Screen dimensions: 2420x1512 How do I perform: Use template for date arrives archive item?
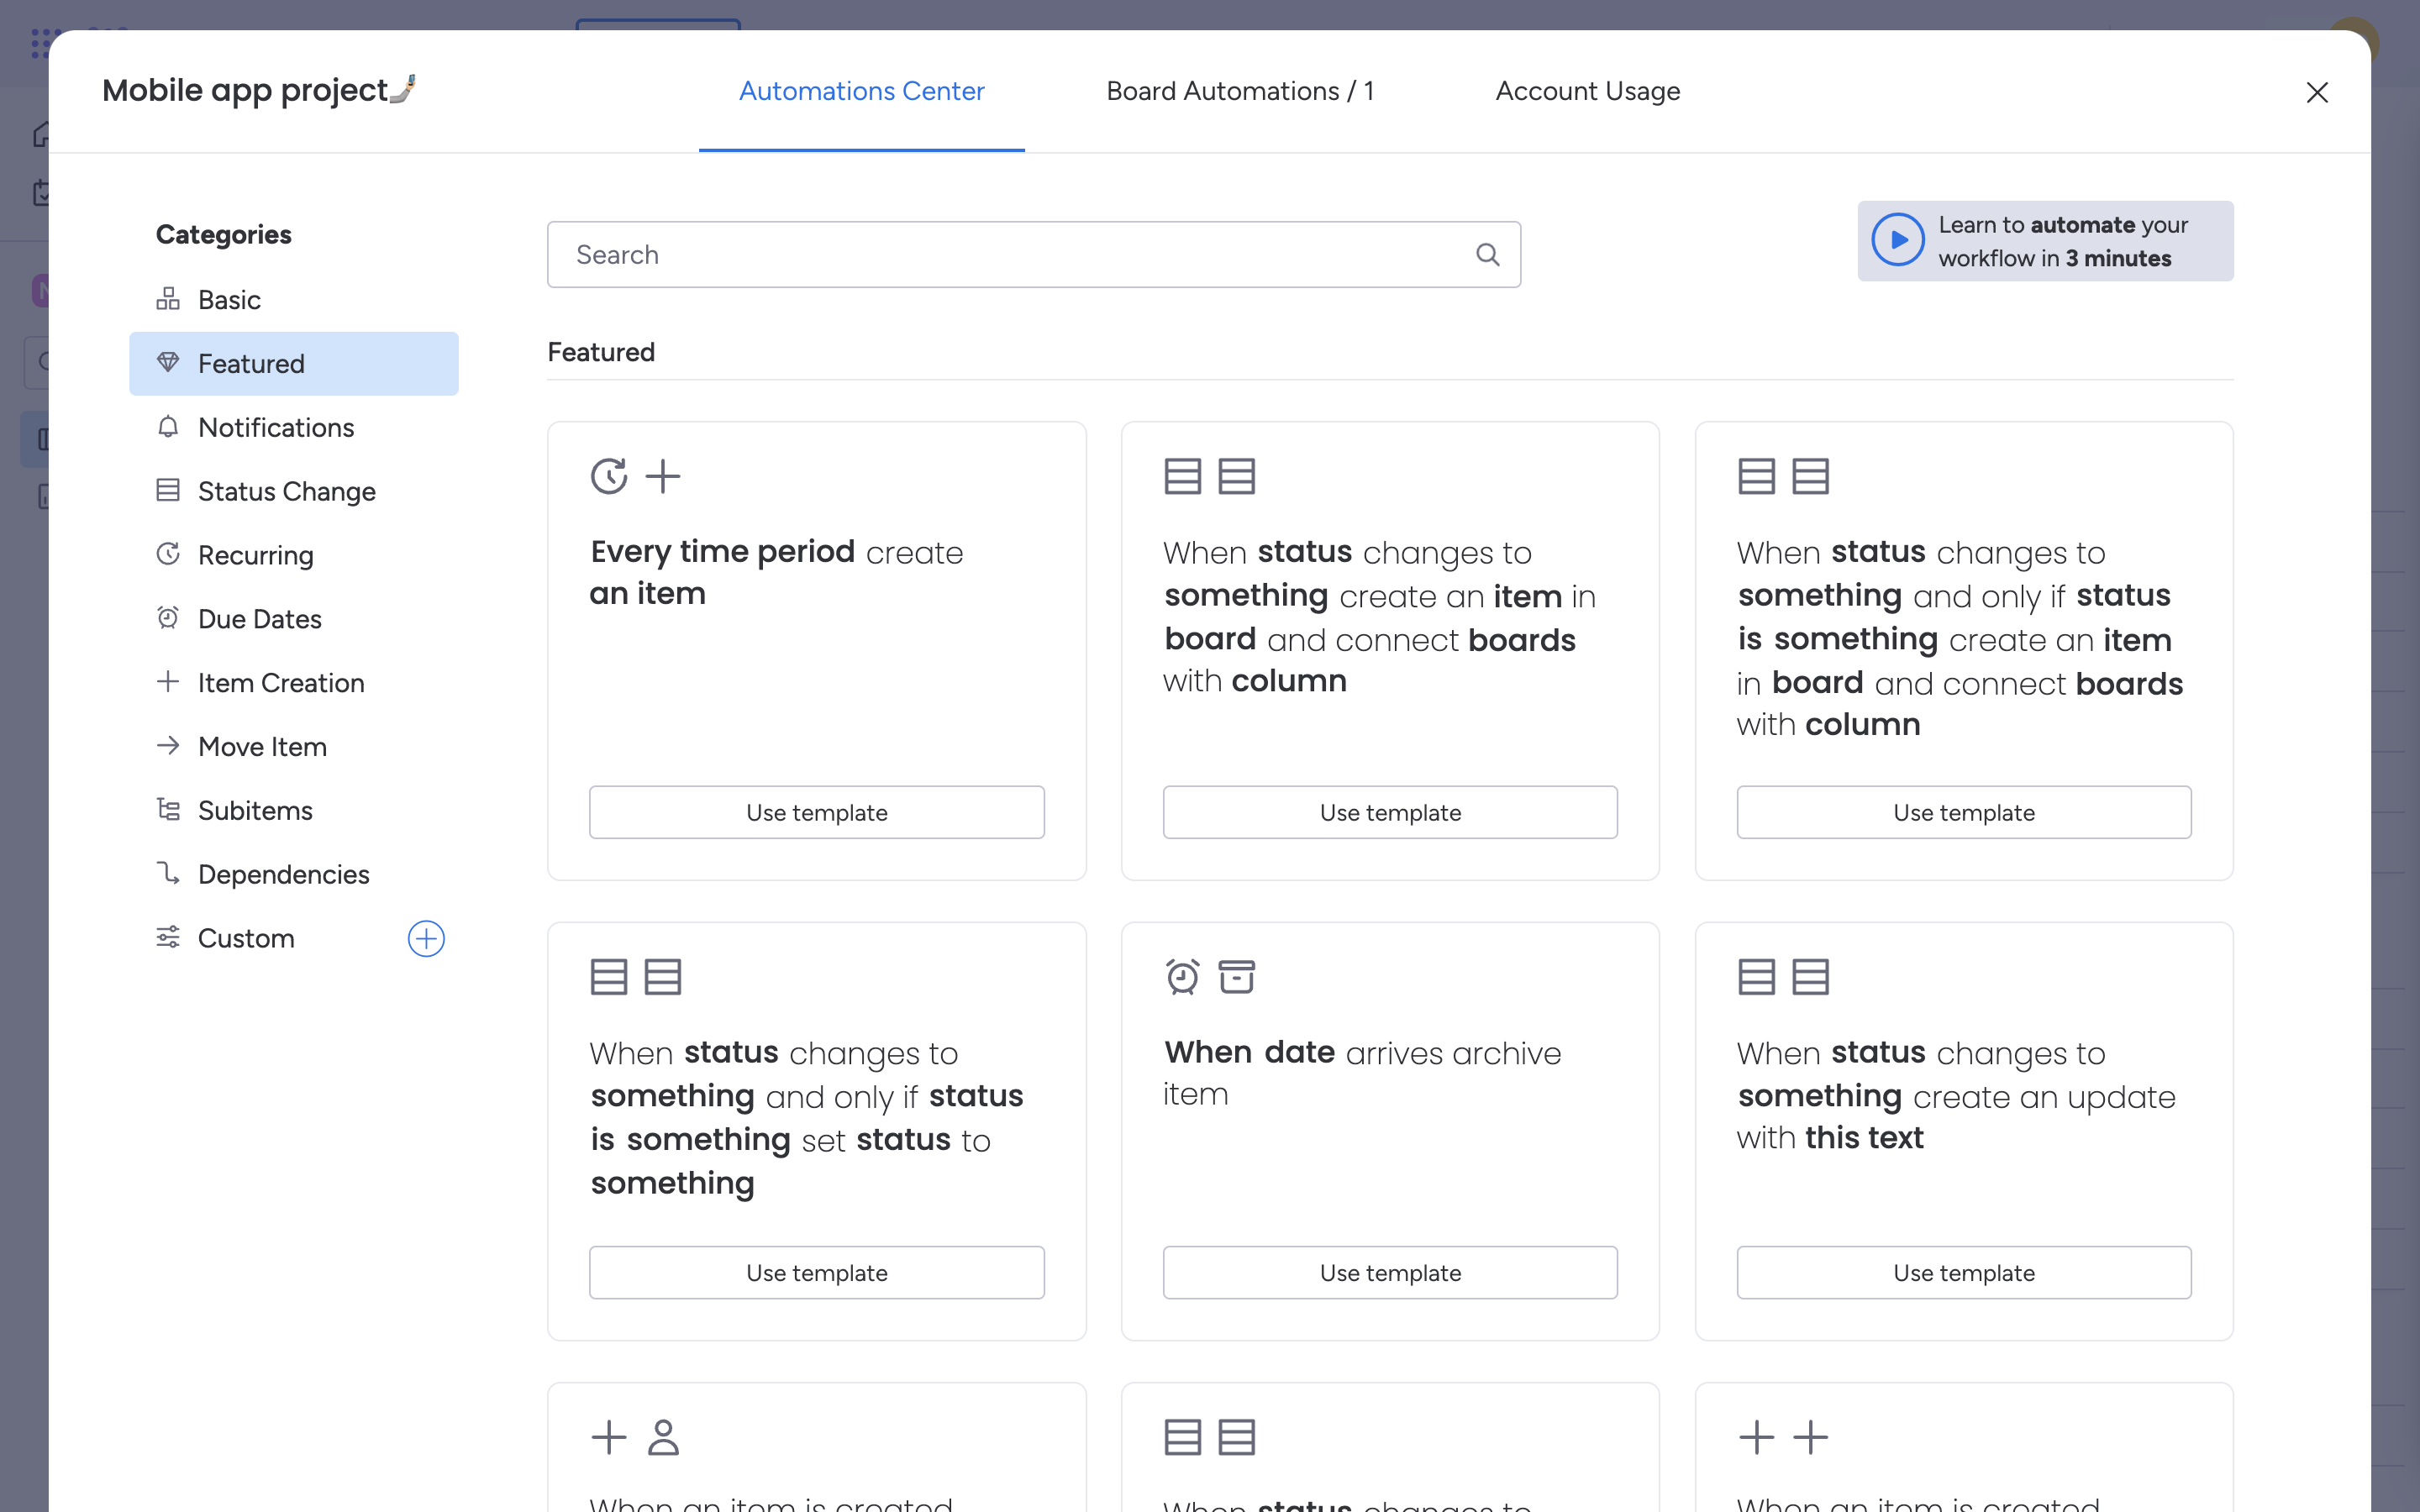(1390, 1272)
